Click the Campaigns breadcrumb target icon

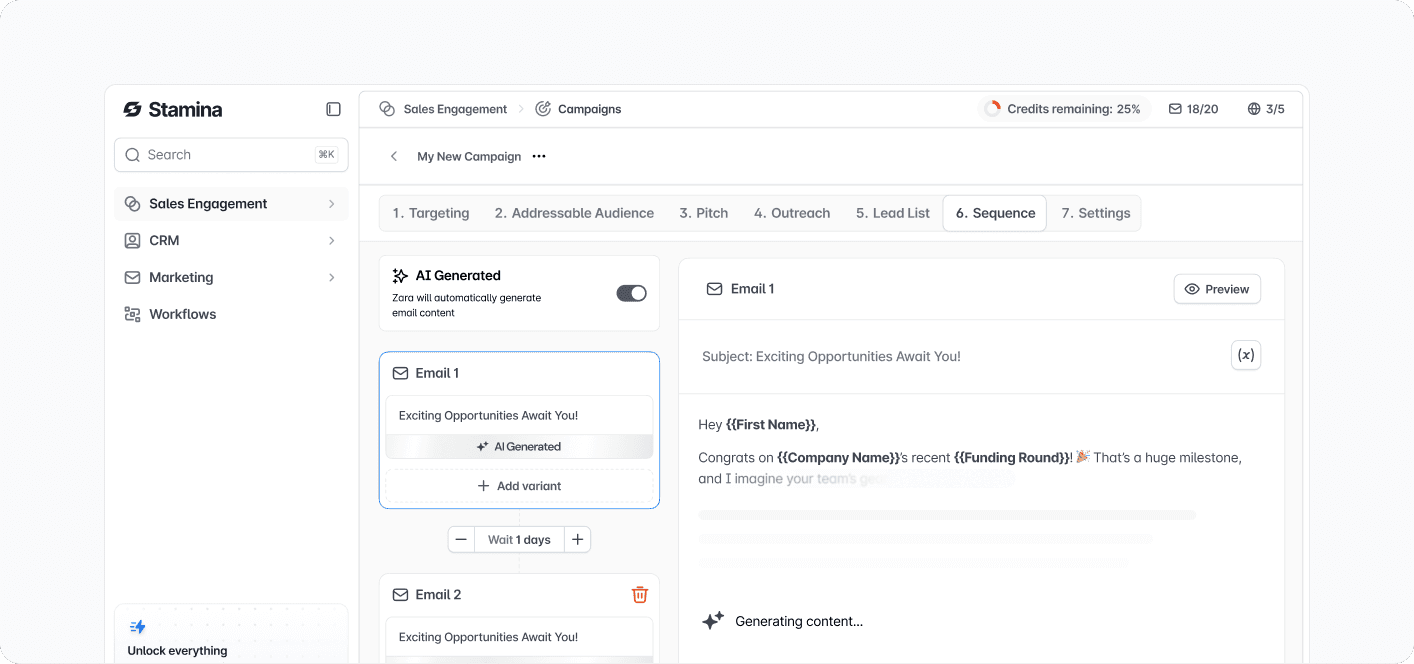543,109
